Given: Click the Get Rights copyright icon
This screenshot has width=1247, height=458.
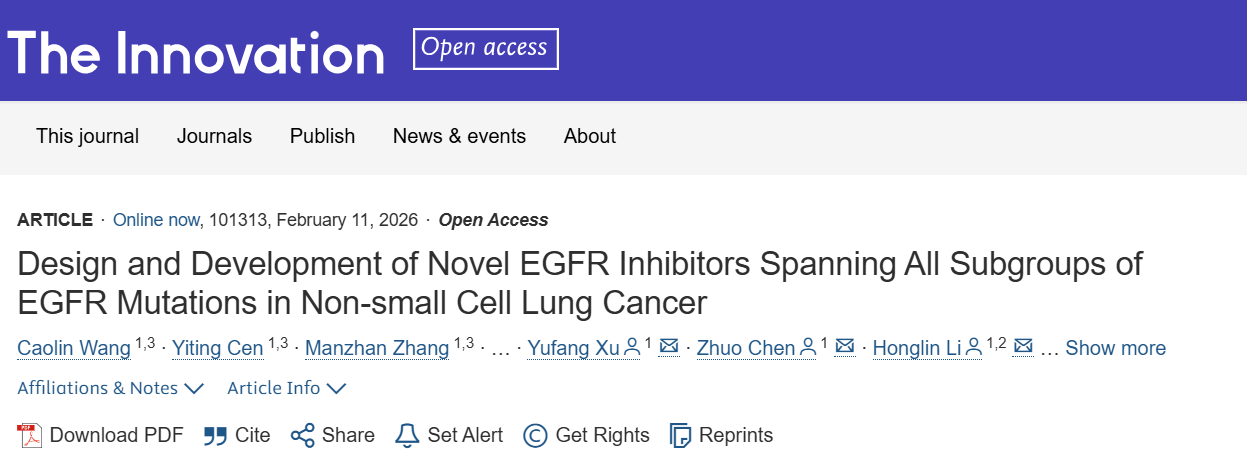Looking at the screenshot, I should point(535,436).
